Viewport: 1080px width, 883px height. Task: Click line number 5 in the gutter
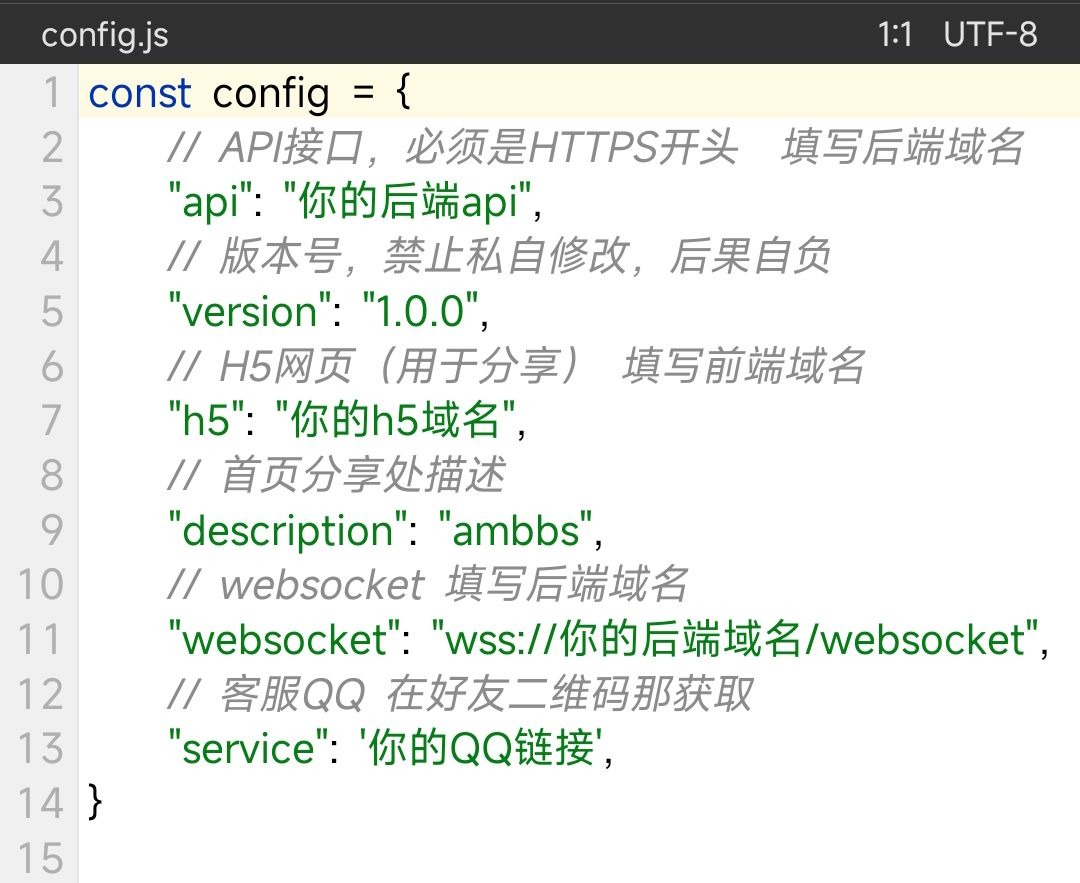click(x=51, y=312)
